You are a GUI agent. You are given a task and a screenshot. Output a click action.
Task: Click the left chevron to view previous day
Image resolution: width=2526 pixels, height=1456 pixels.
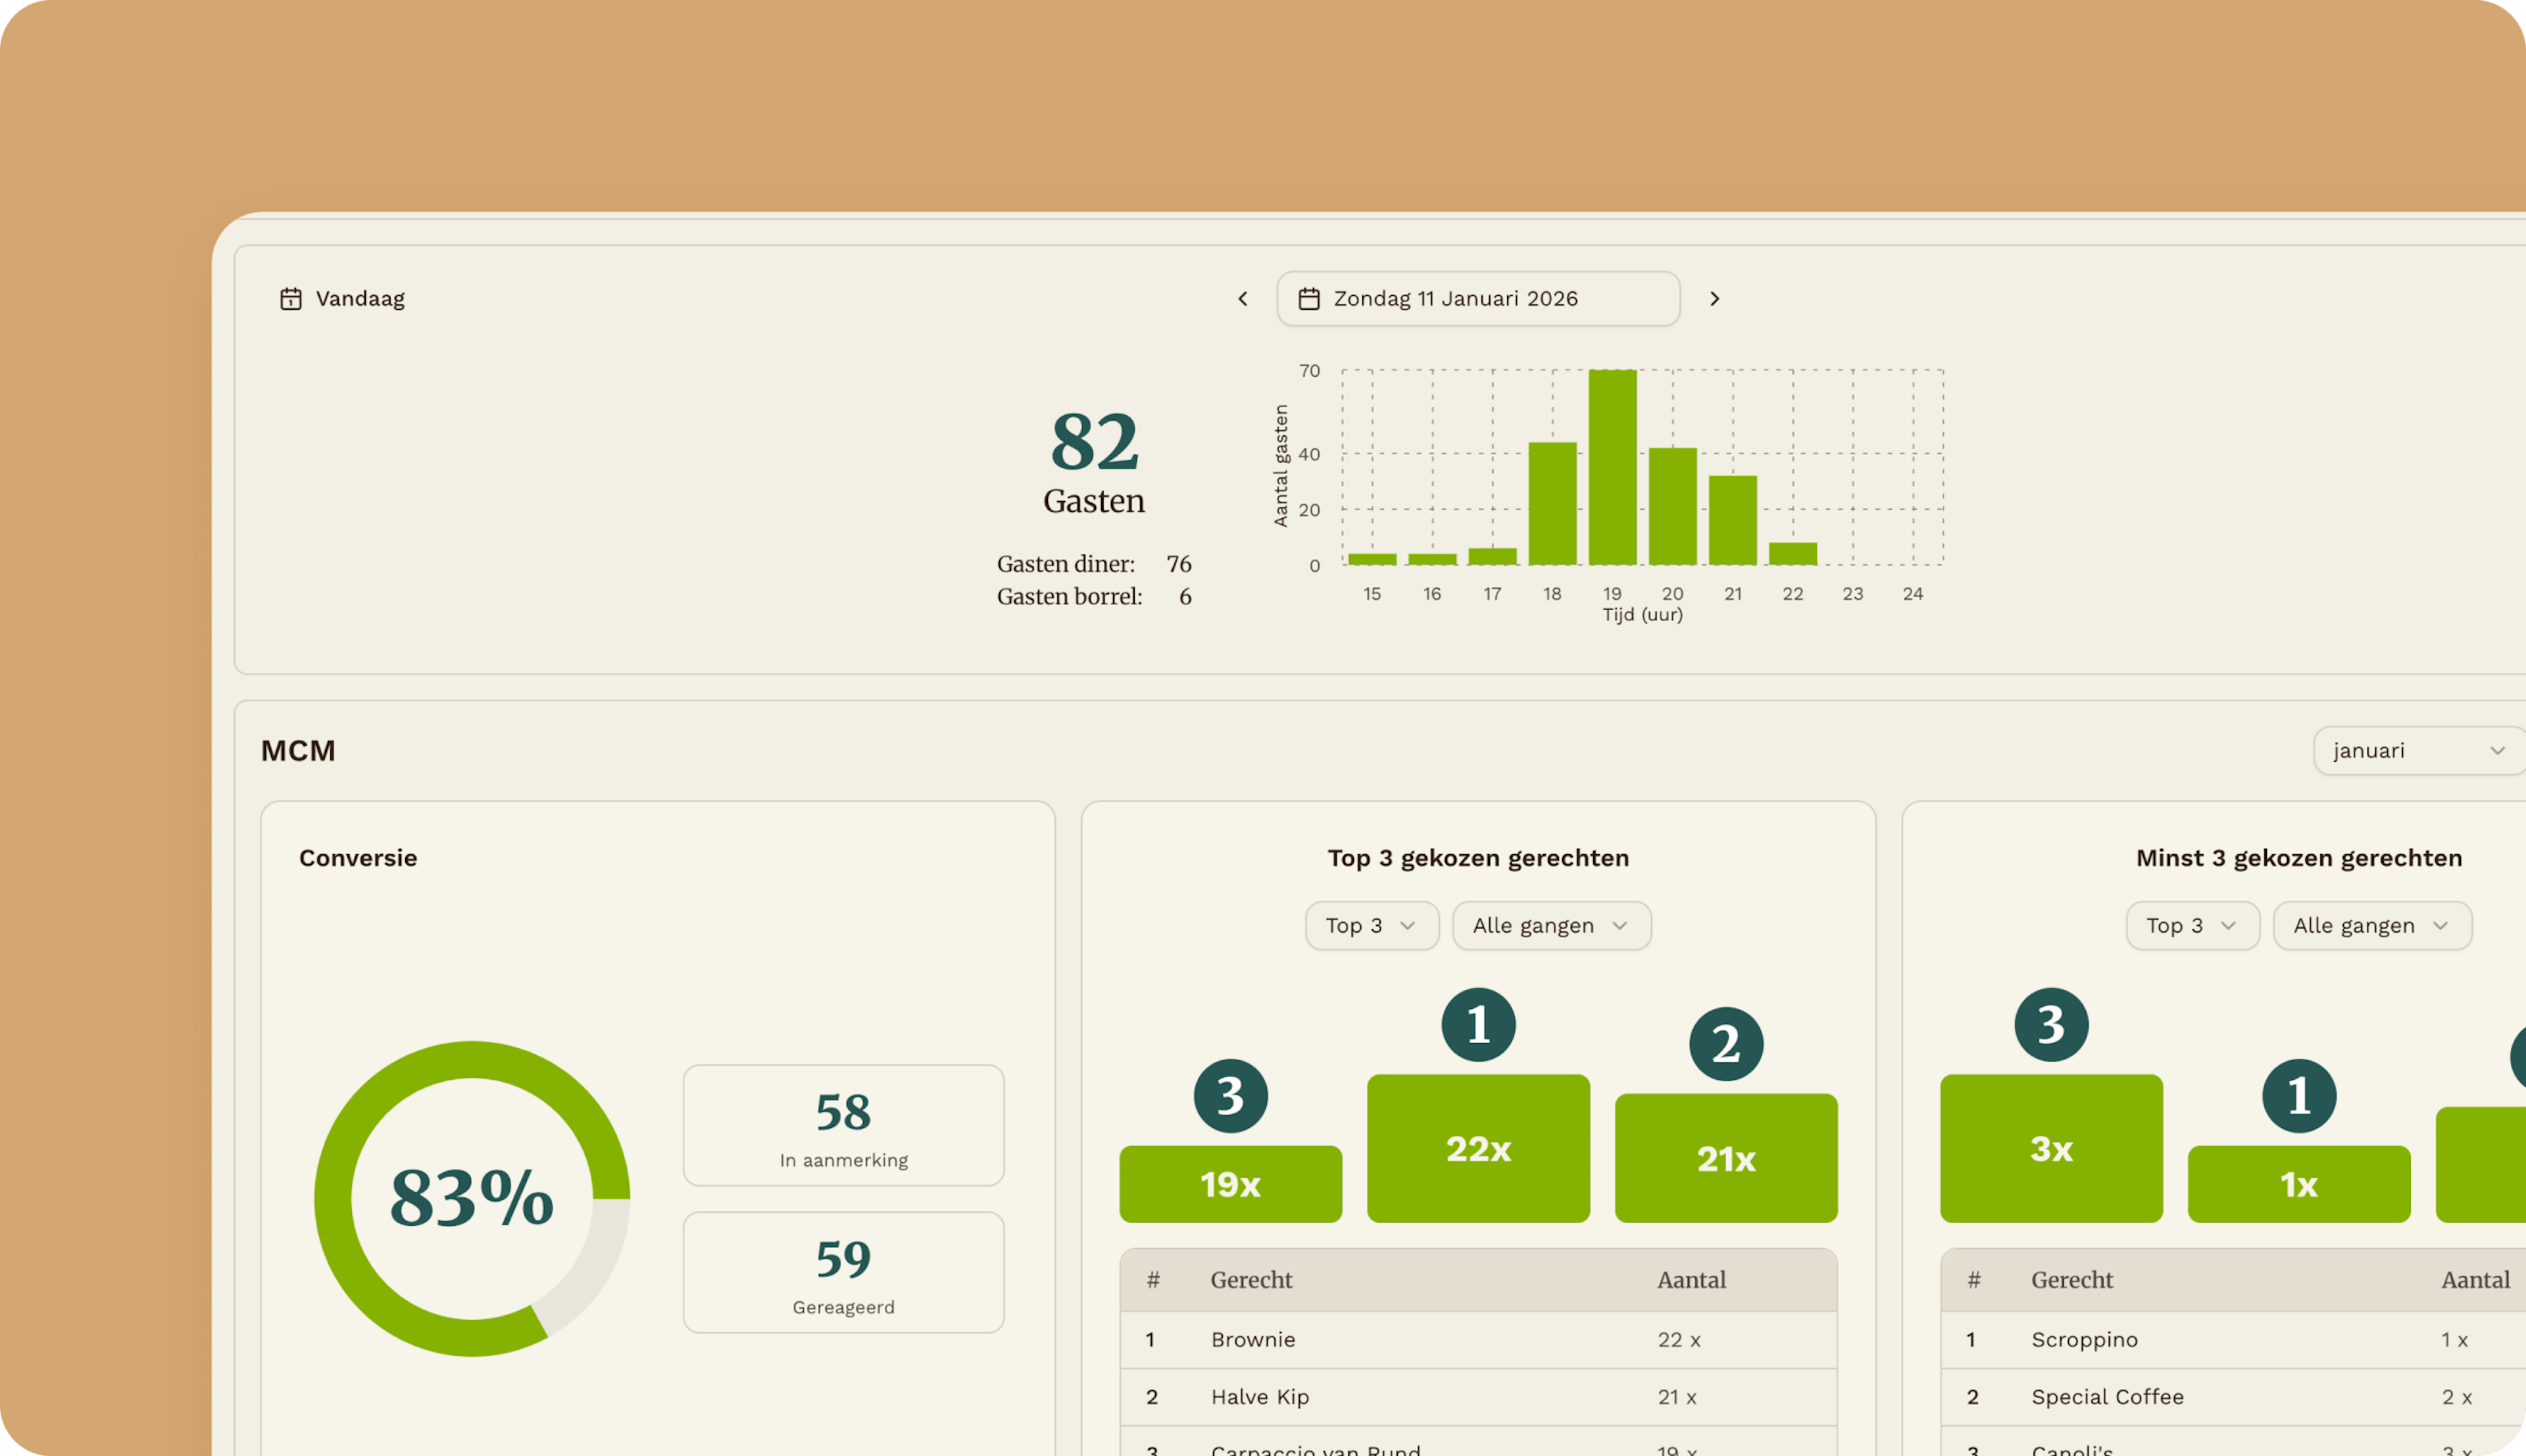[x=1243, y=298]
